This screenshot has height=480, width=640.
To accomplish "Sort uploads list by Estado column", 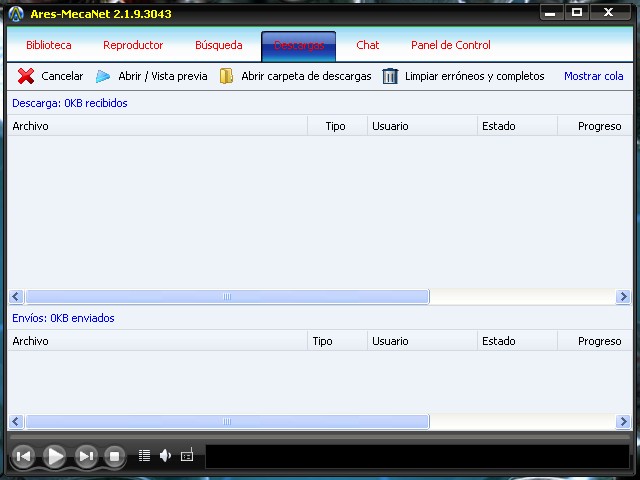I will [x=517, y=341].
